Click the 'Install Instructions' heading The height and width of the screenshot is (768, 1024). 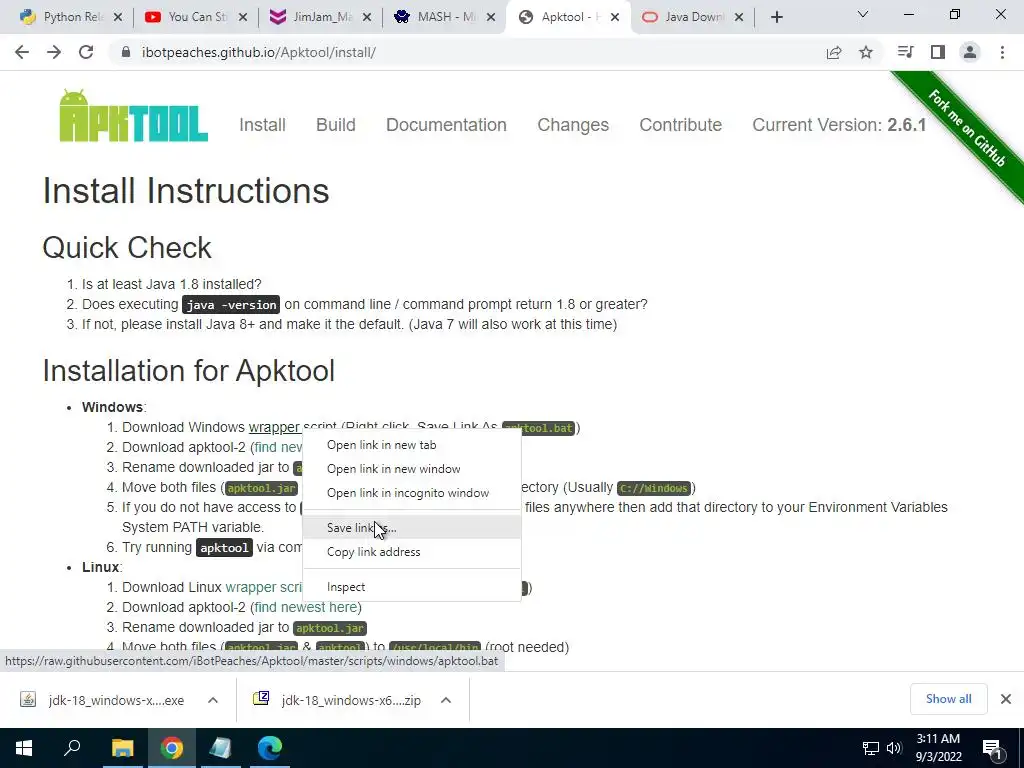(186, 191)
